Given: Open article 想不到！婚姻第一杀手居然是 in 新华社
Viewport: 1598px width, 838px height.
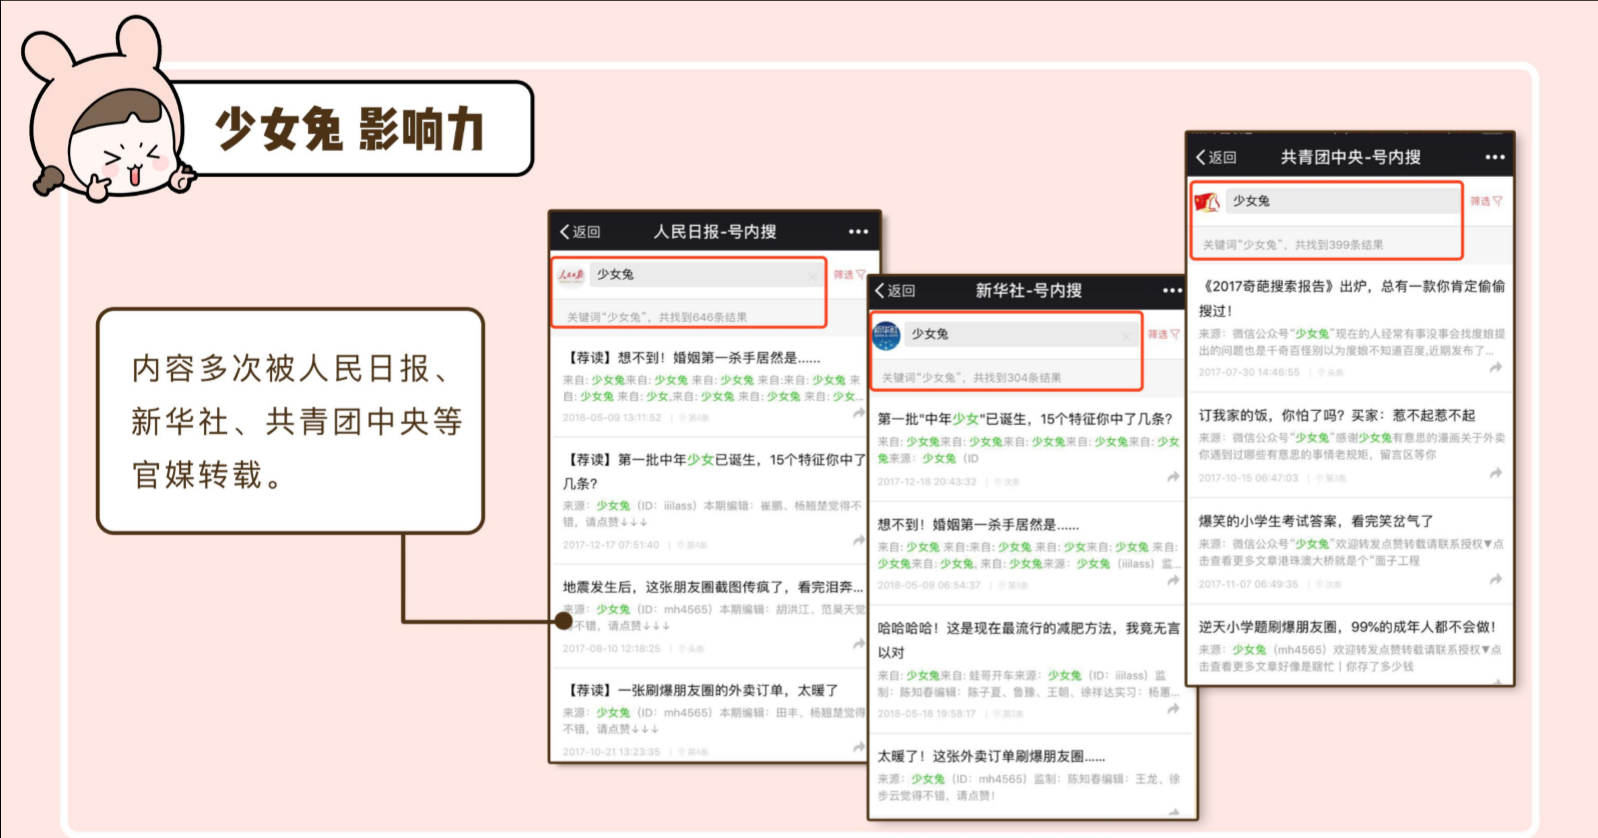Looking at the screenshot, I should tap(979, 524).
